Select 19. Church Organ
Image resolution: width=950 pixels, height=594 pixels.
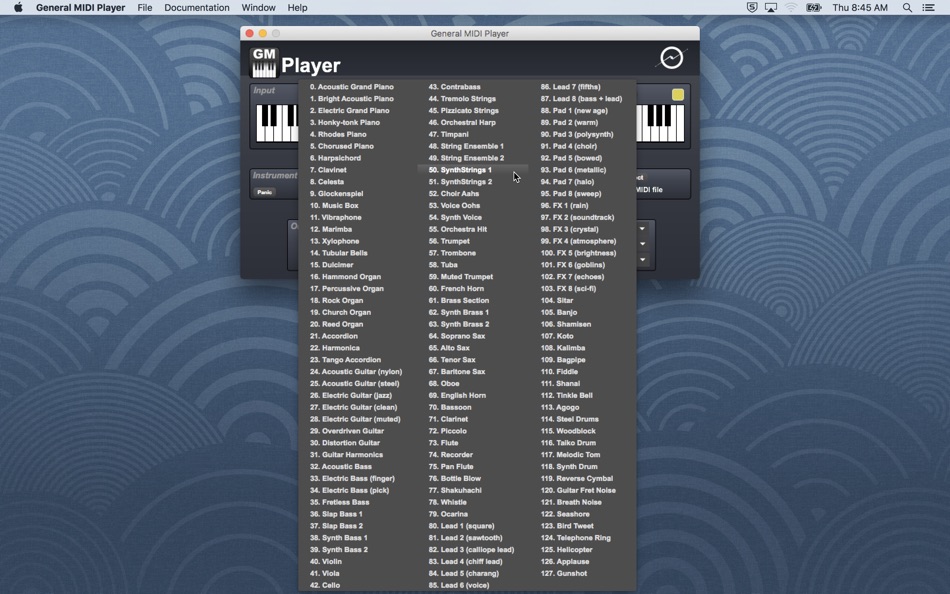340,313
